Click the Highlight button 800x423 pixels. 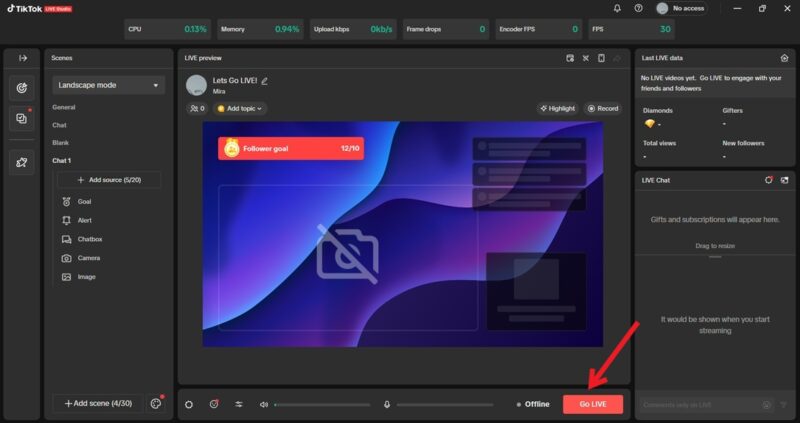click(x=558, y=108)
